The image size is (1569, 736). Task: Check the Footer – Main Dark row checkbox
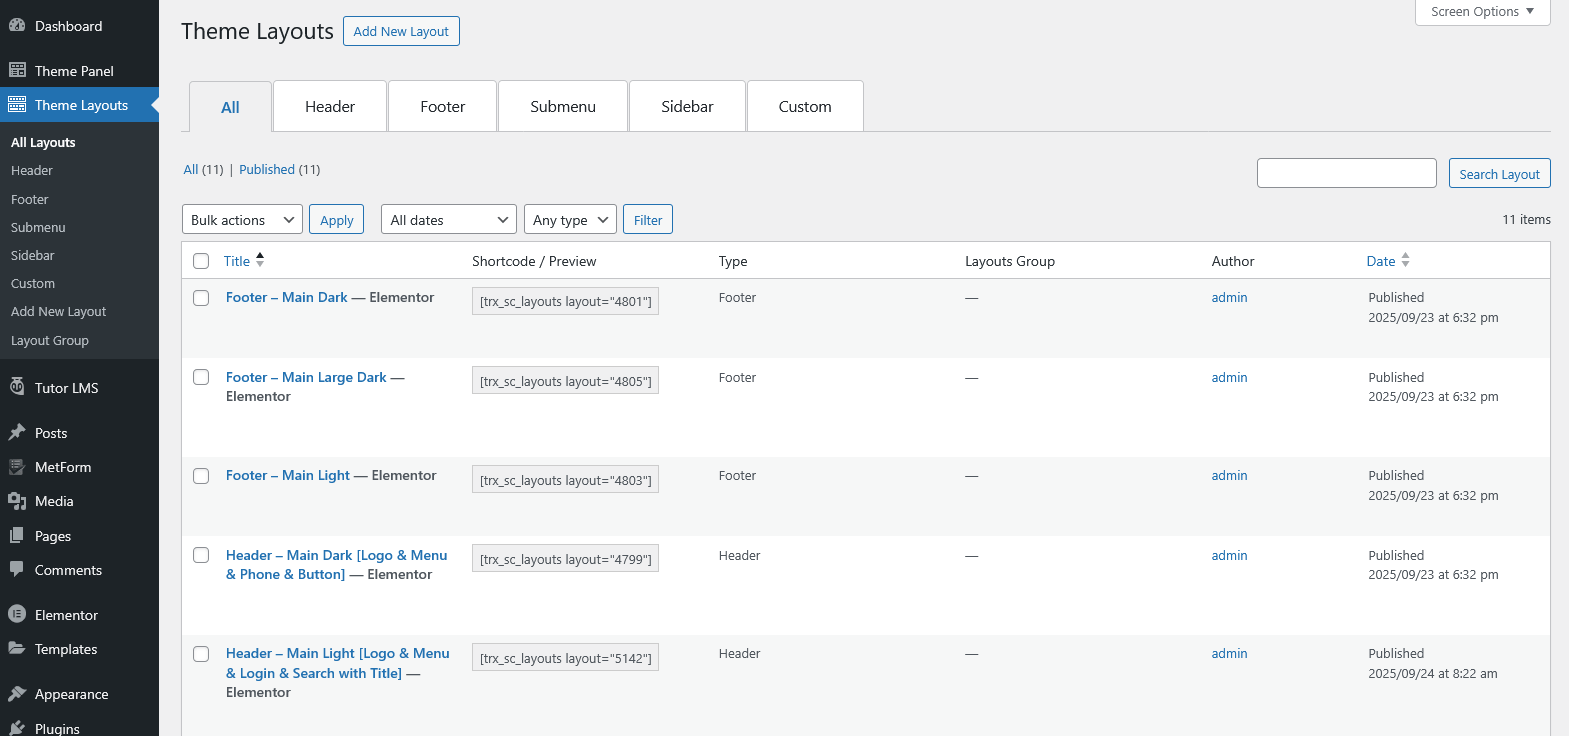tap(201, 298)
